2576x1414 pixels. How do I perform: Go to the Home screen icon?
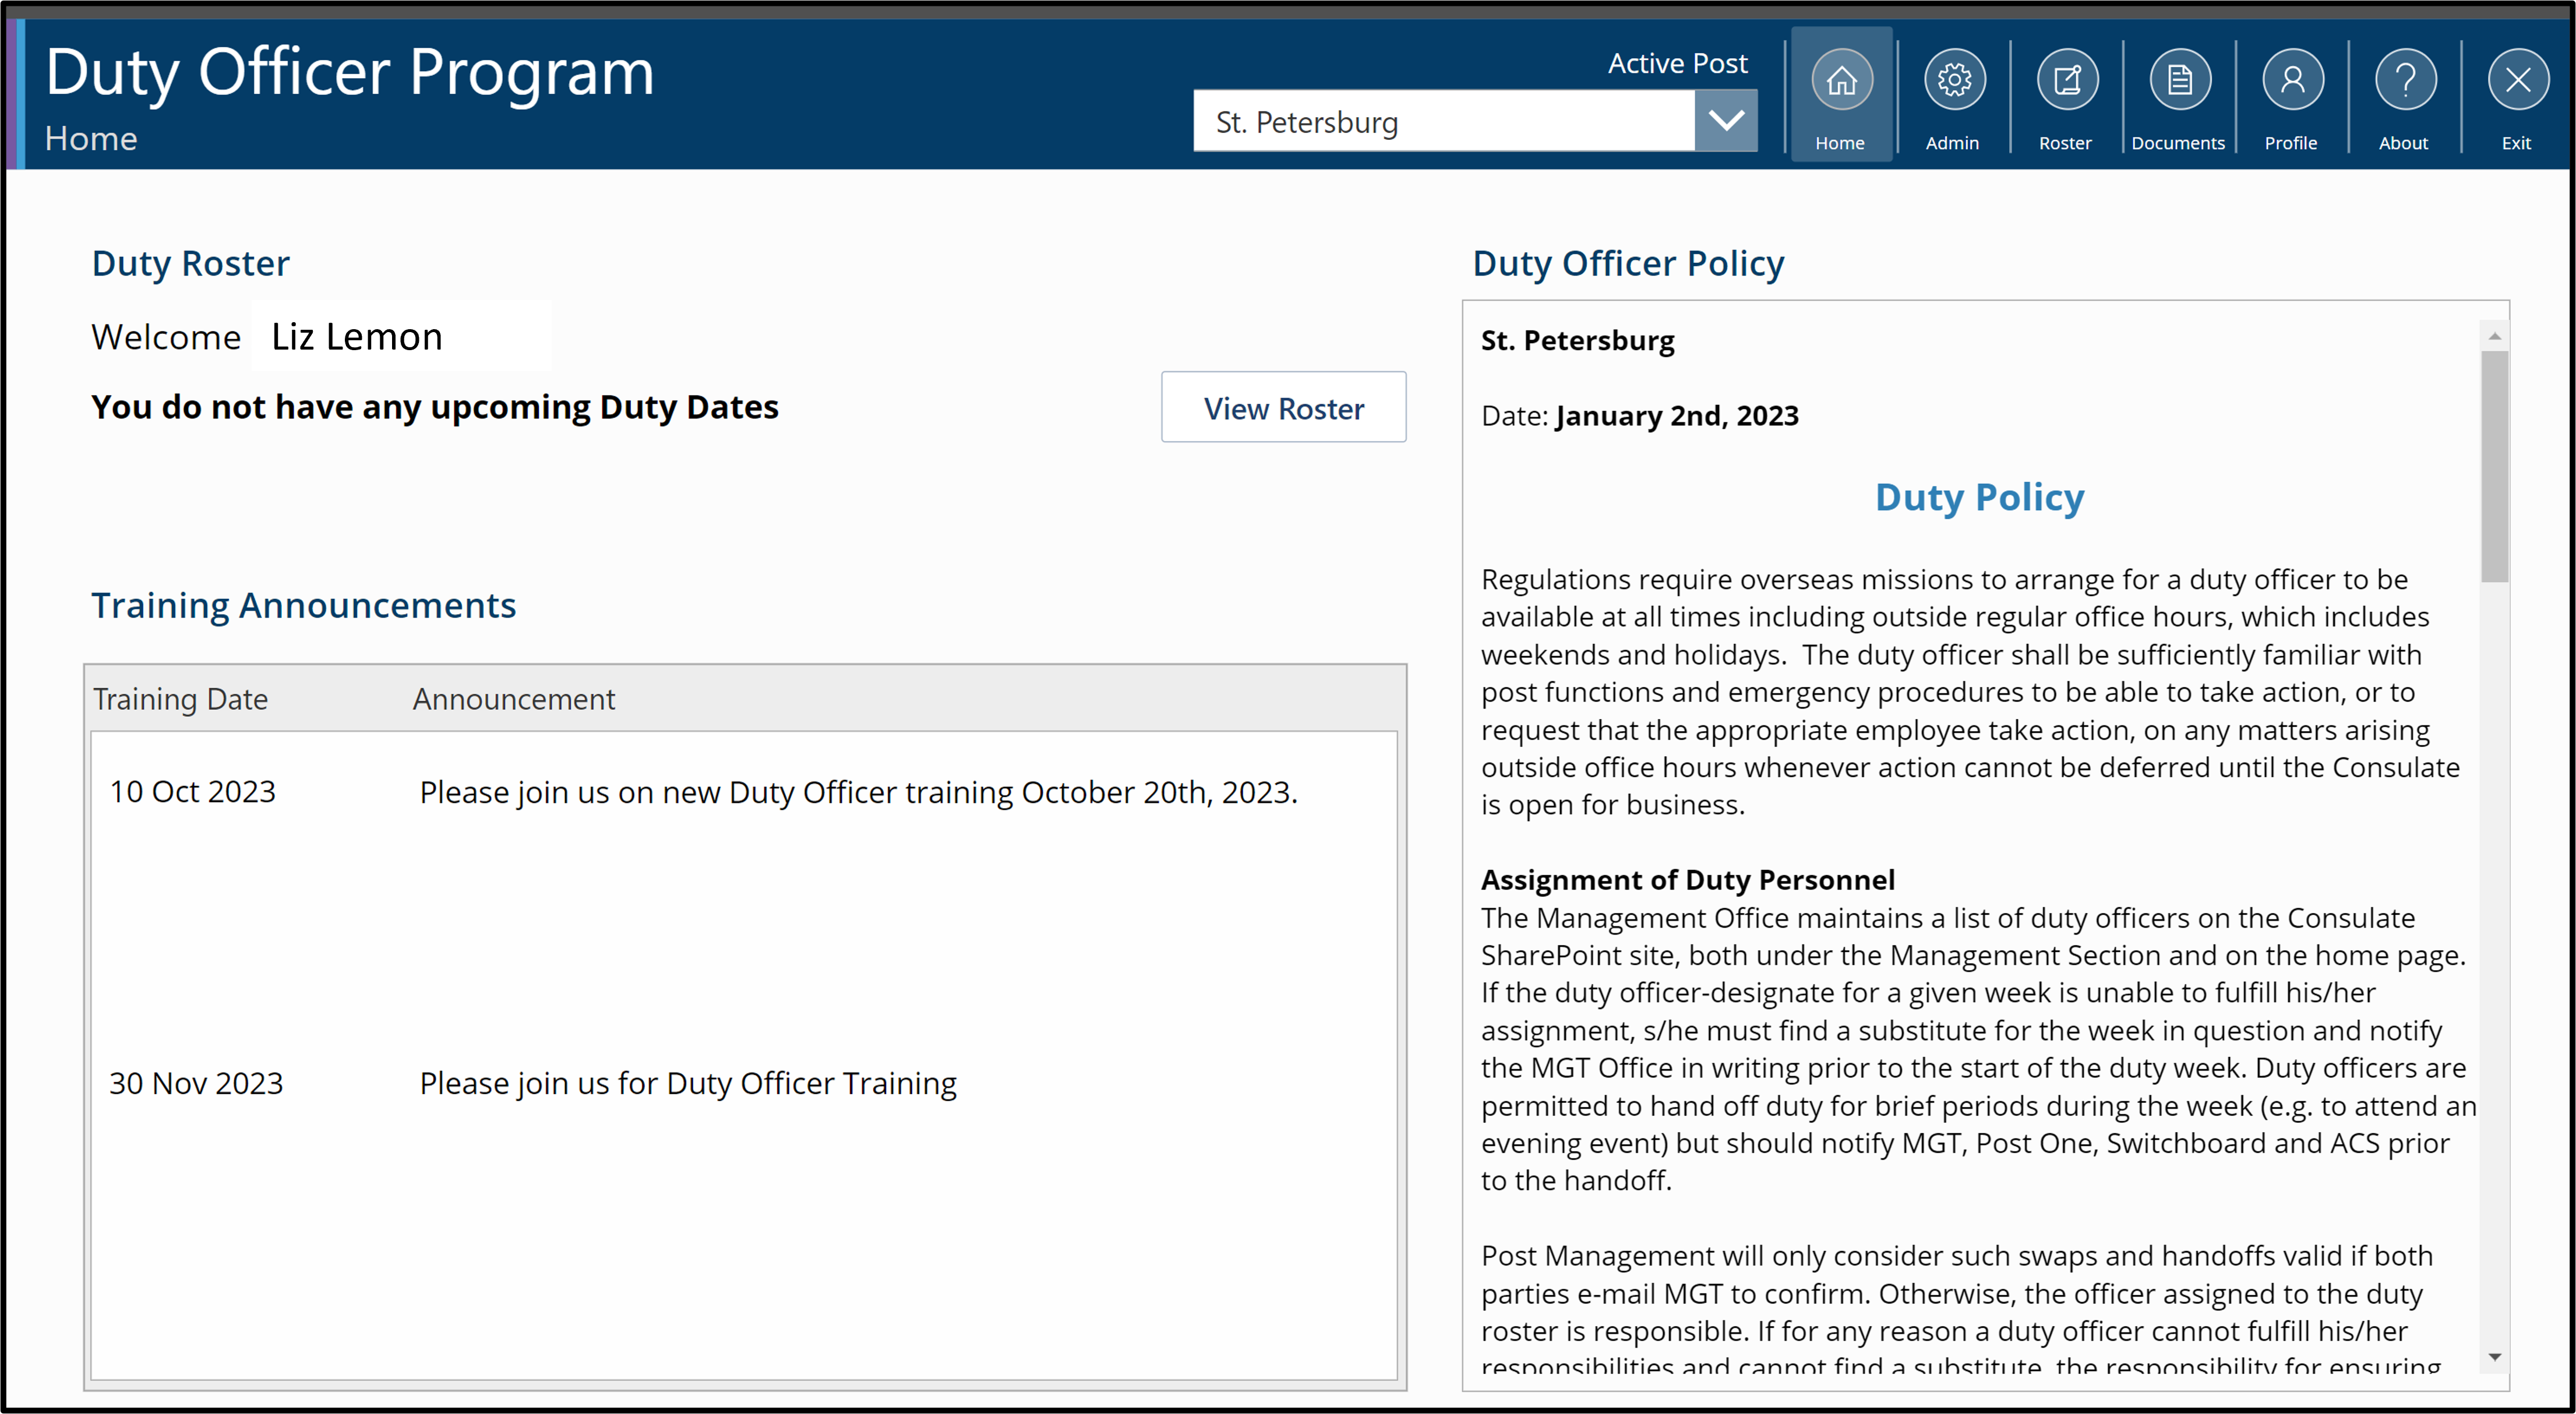1841,80
